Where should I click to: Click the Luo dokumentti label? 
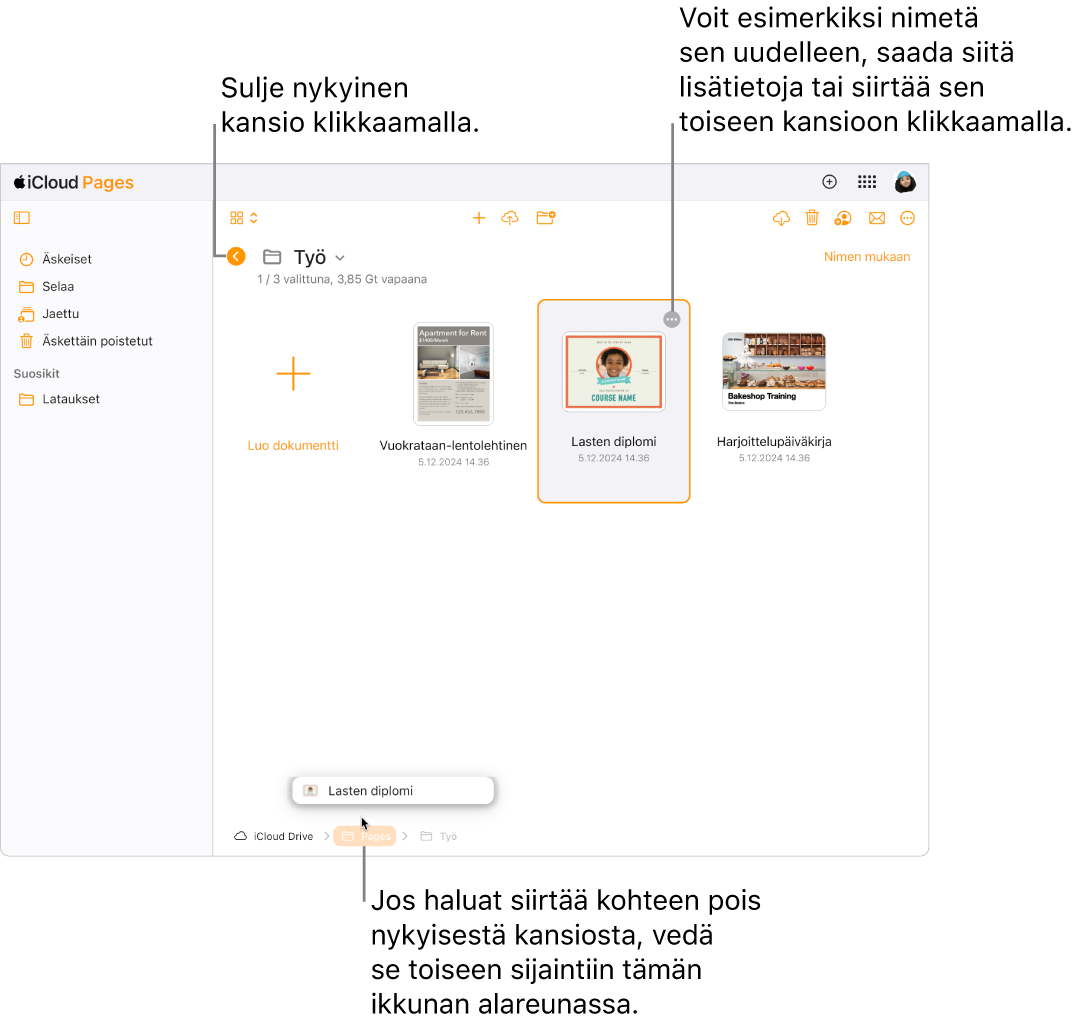tap(293, 445)
